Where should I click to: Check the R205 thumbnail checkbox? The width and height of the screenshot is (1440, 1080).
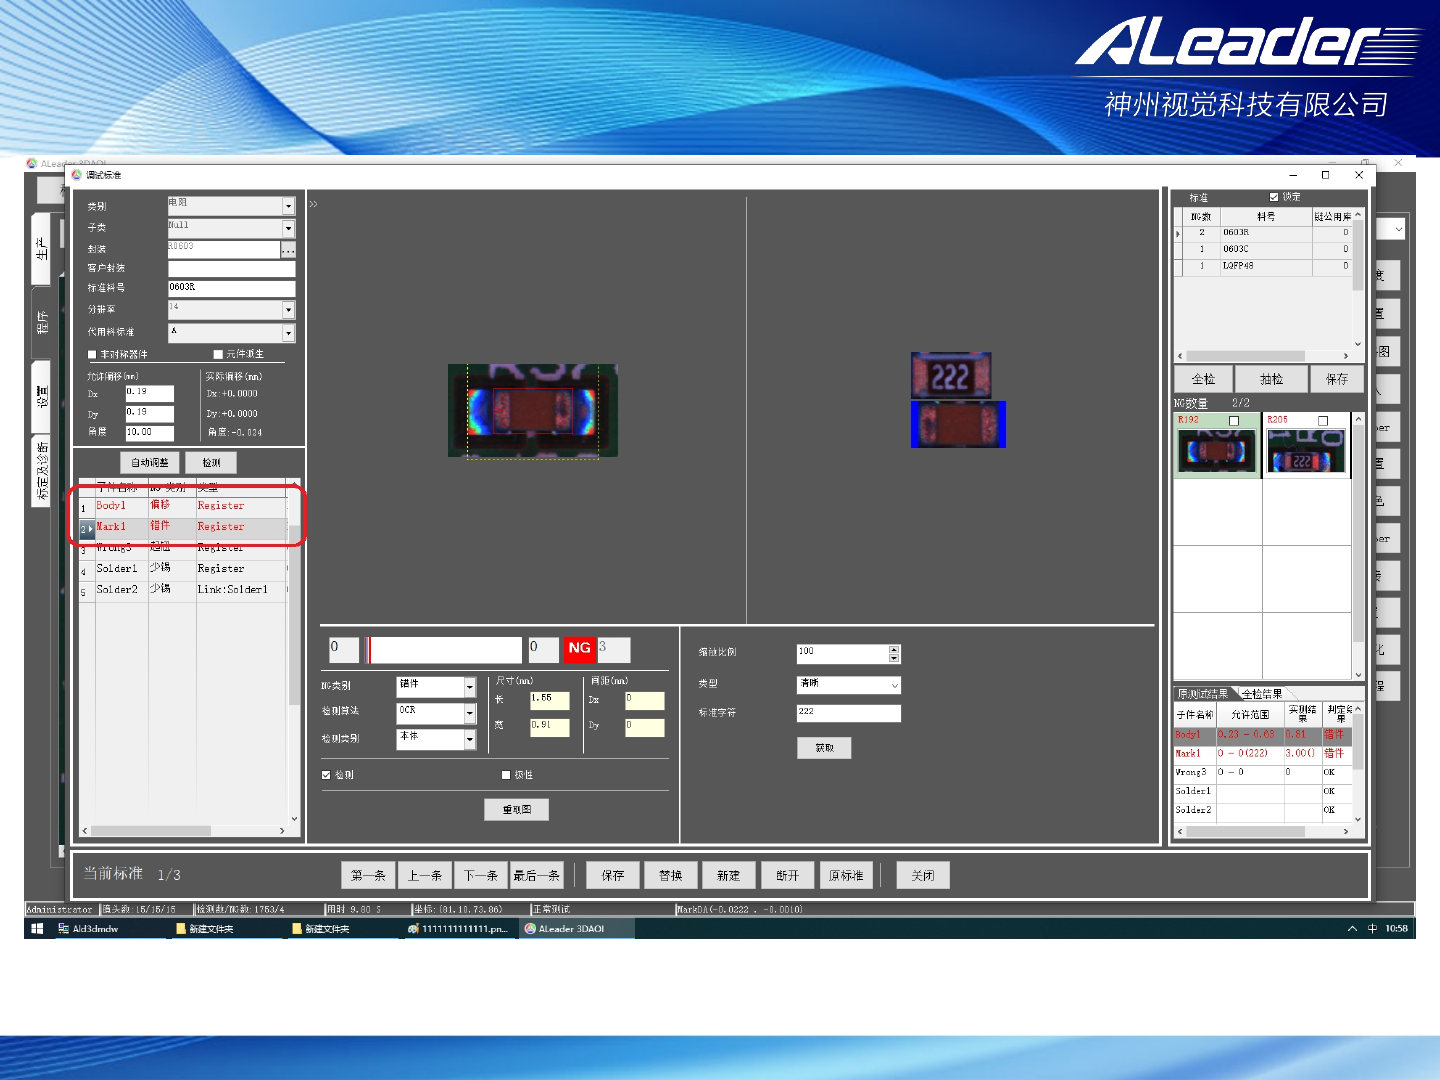pos(1323,421)
